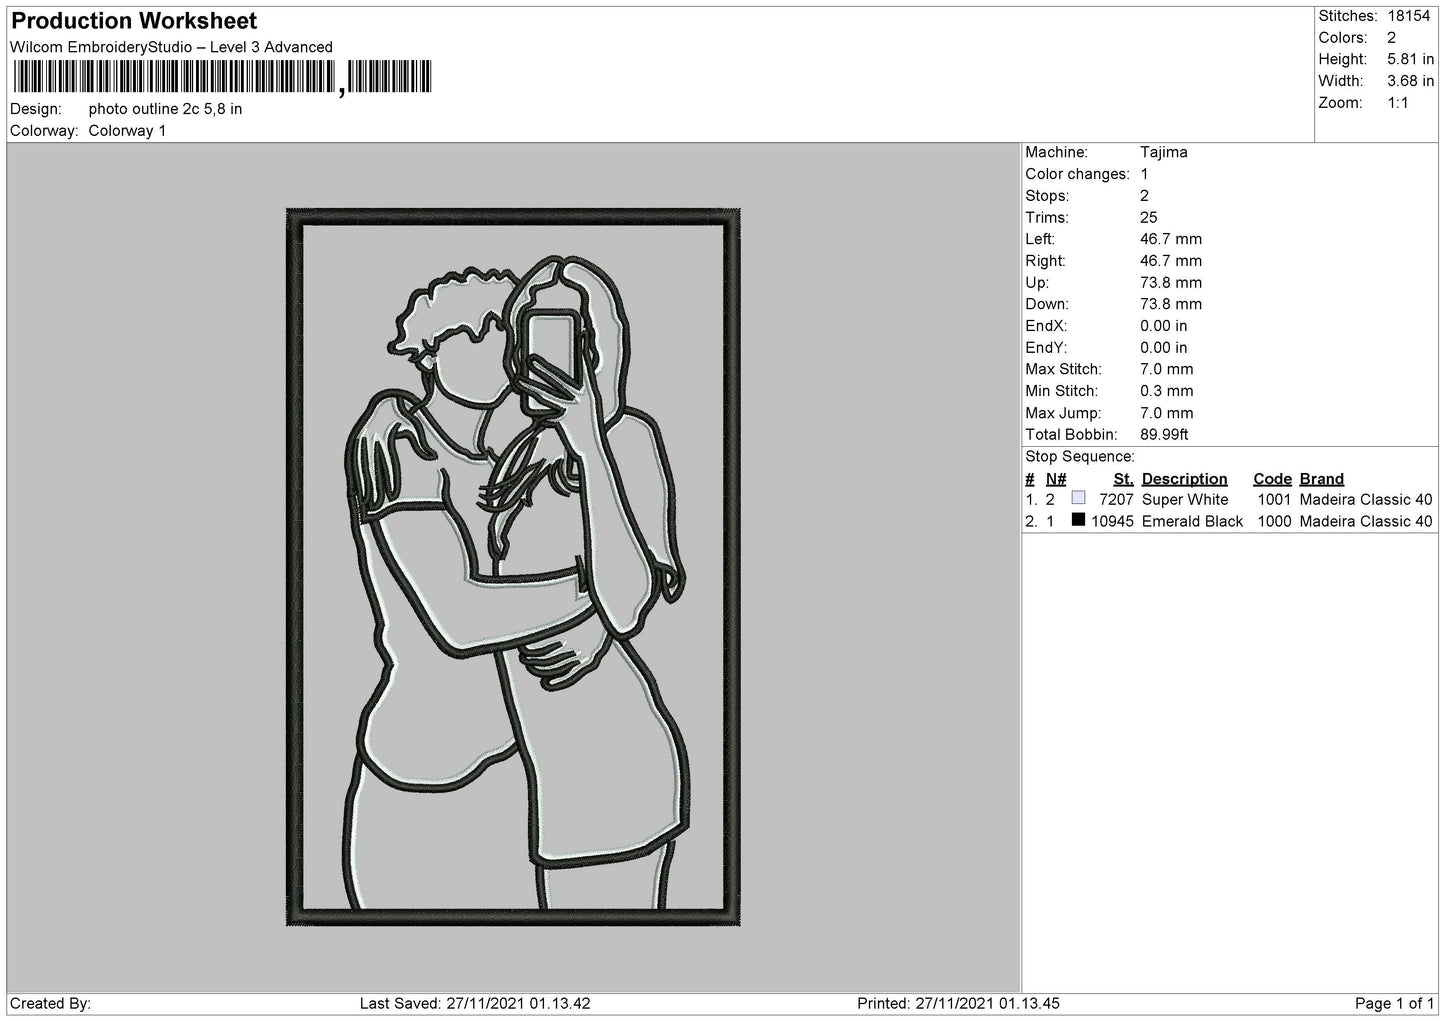Click 'Madeira Classic 40' in Super White row
1445x1021 pixels.
coord(1366,500)
